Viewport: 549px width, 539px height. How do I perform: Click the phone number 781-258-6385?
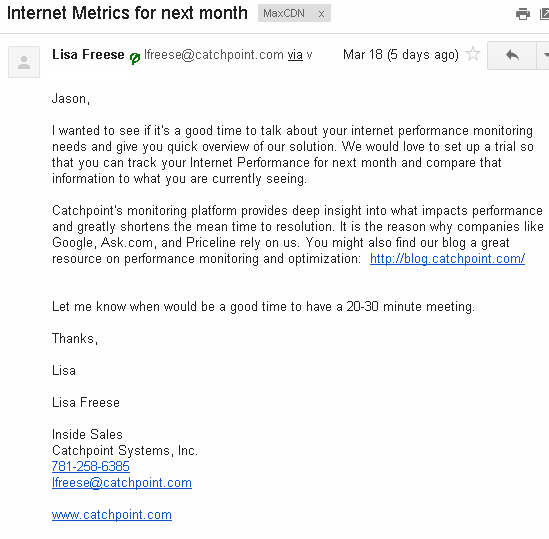pyautogui.click(x=91, y=467)
